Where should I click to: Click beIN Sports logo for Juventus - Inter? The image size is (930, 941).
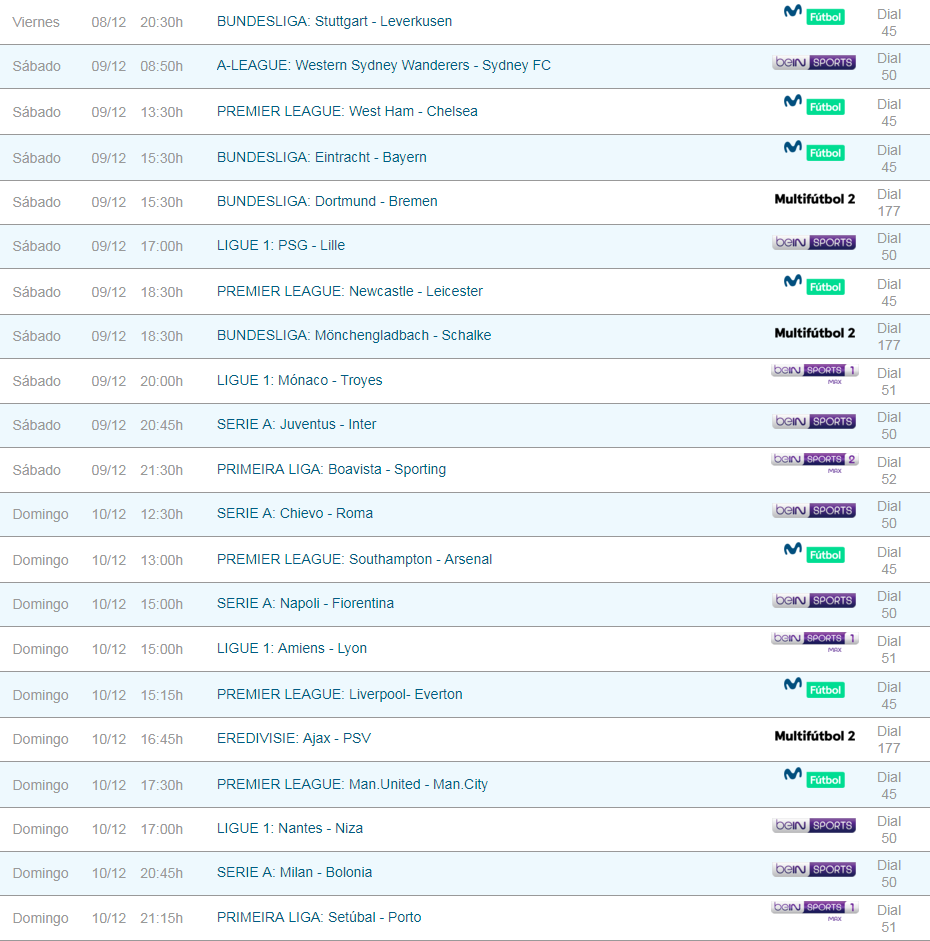[813, 421]
